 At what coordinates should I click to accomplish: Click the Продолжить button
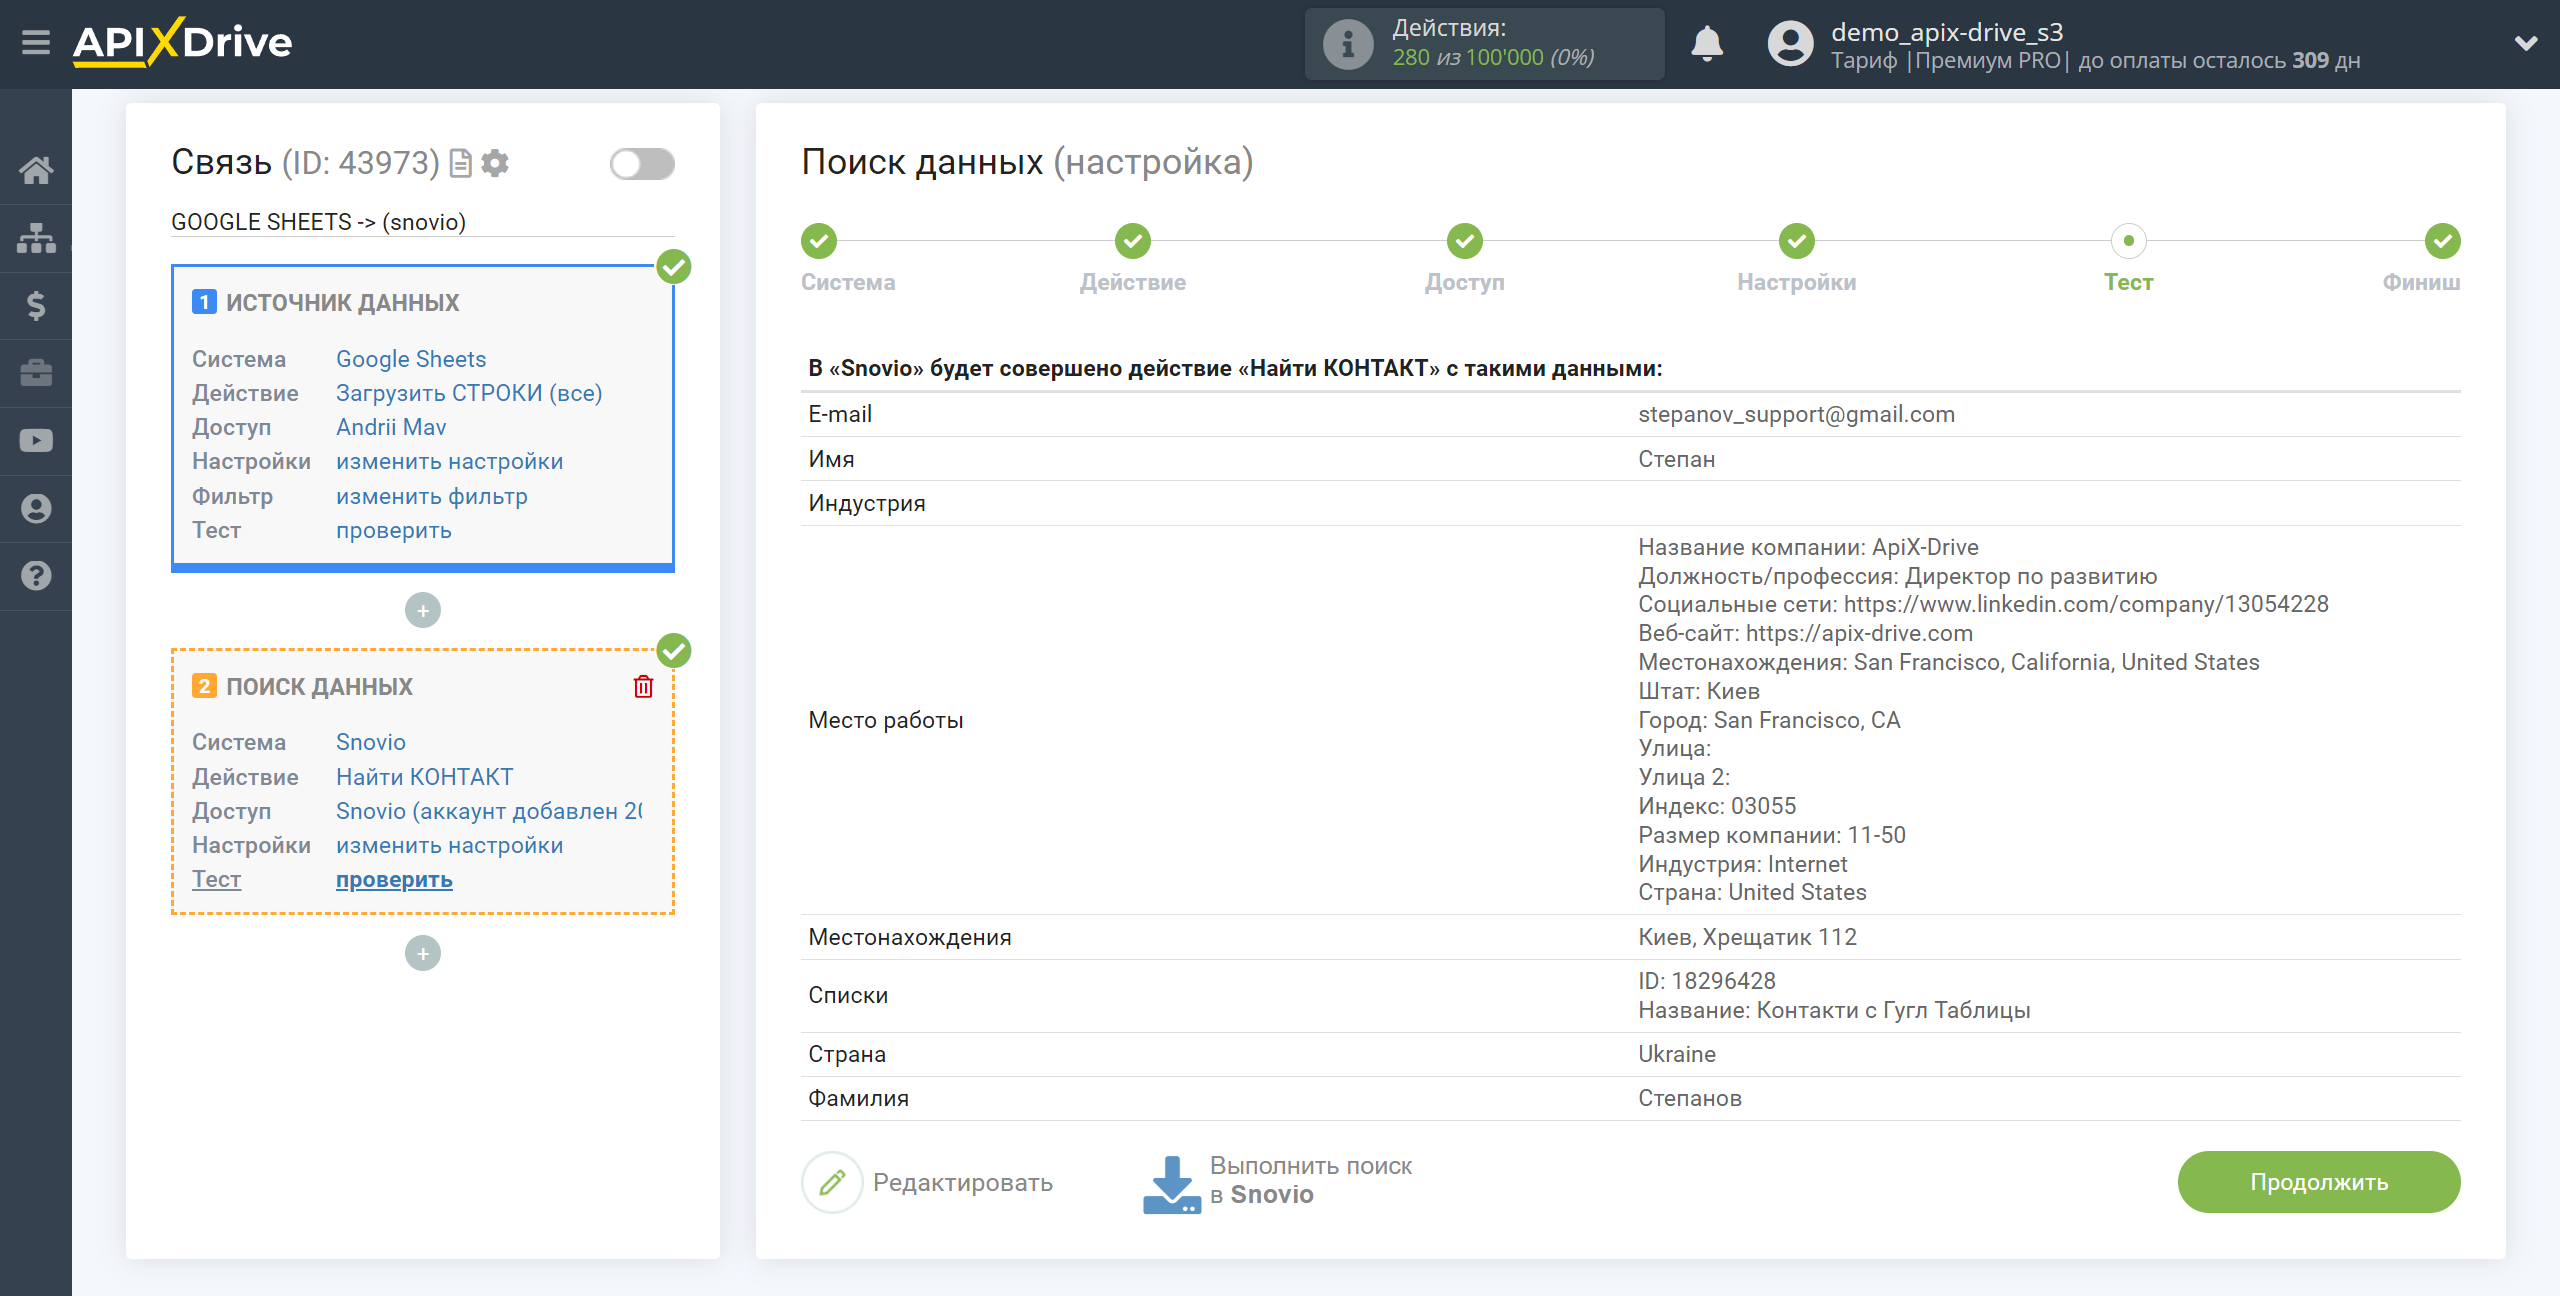coord(2319,1182)
